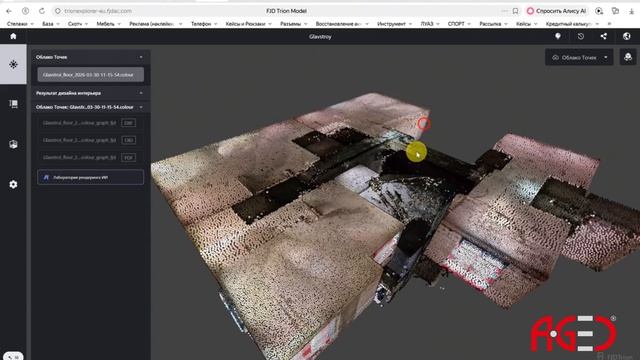Click the PDF format tag button

[128, 157]
